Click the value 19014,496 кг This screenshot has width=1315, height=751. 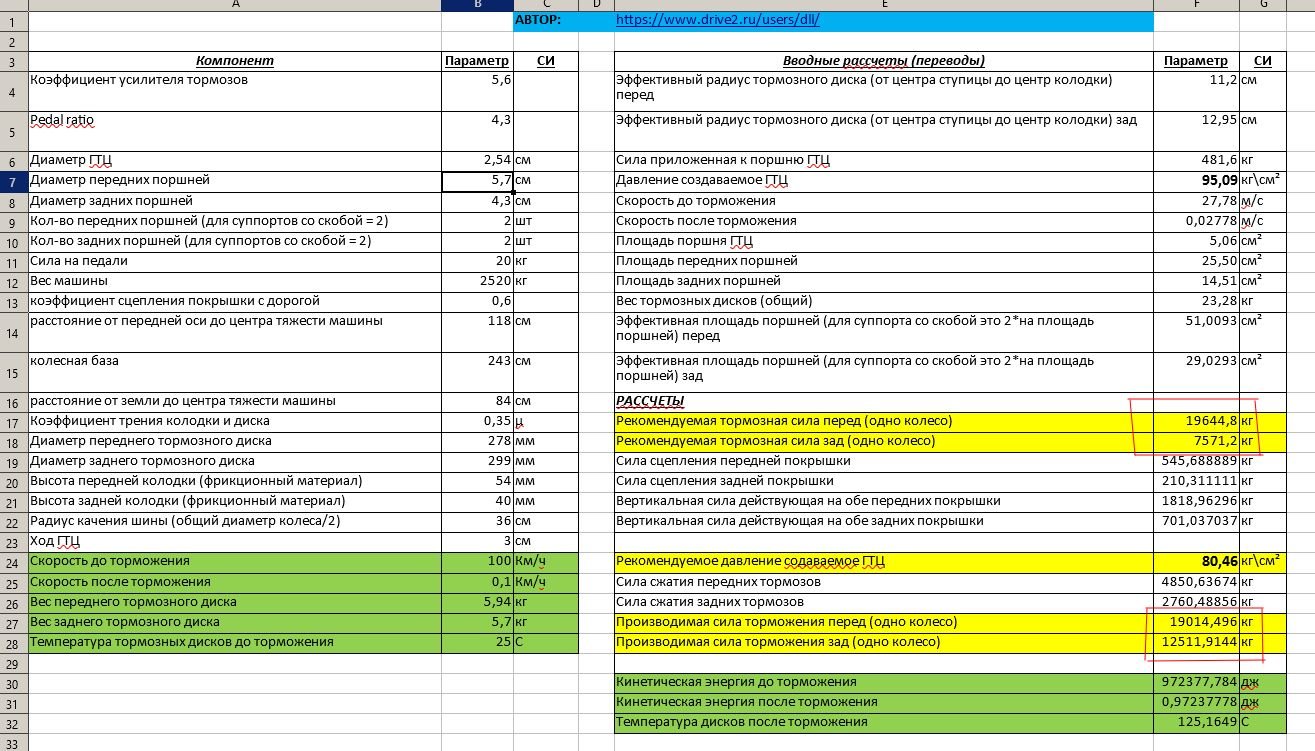coord(1196,622)
